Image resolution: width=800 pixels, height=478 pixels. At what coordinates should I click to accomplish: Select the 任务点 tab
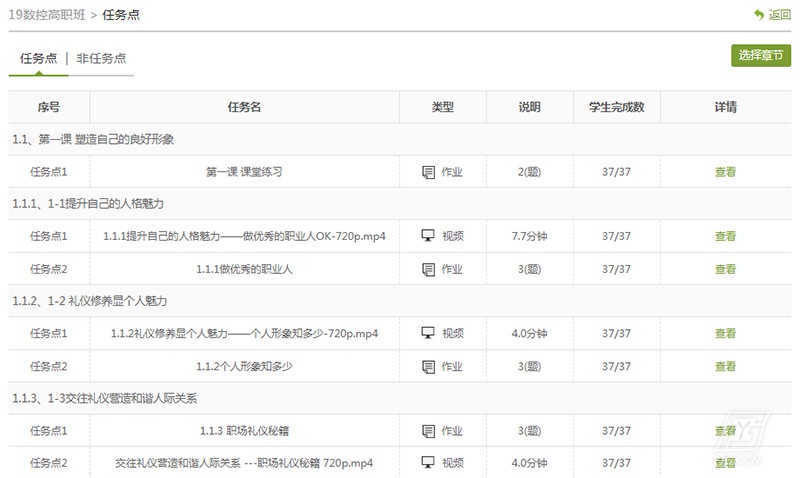click(x=38, y=58)
